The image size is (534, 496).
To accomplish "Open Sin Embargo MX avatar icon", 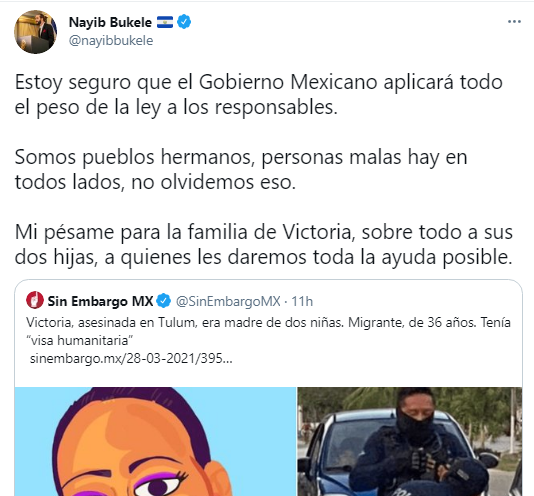I will [35, 300].
